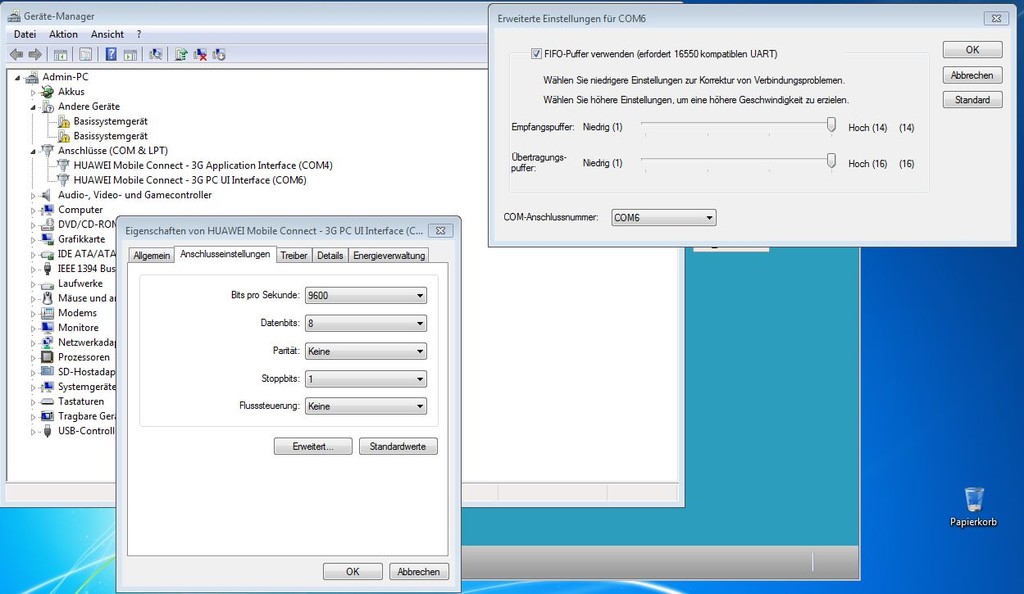
Task: Switch to the Treiber tab
Action: click(x=294, y=256)
